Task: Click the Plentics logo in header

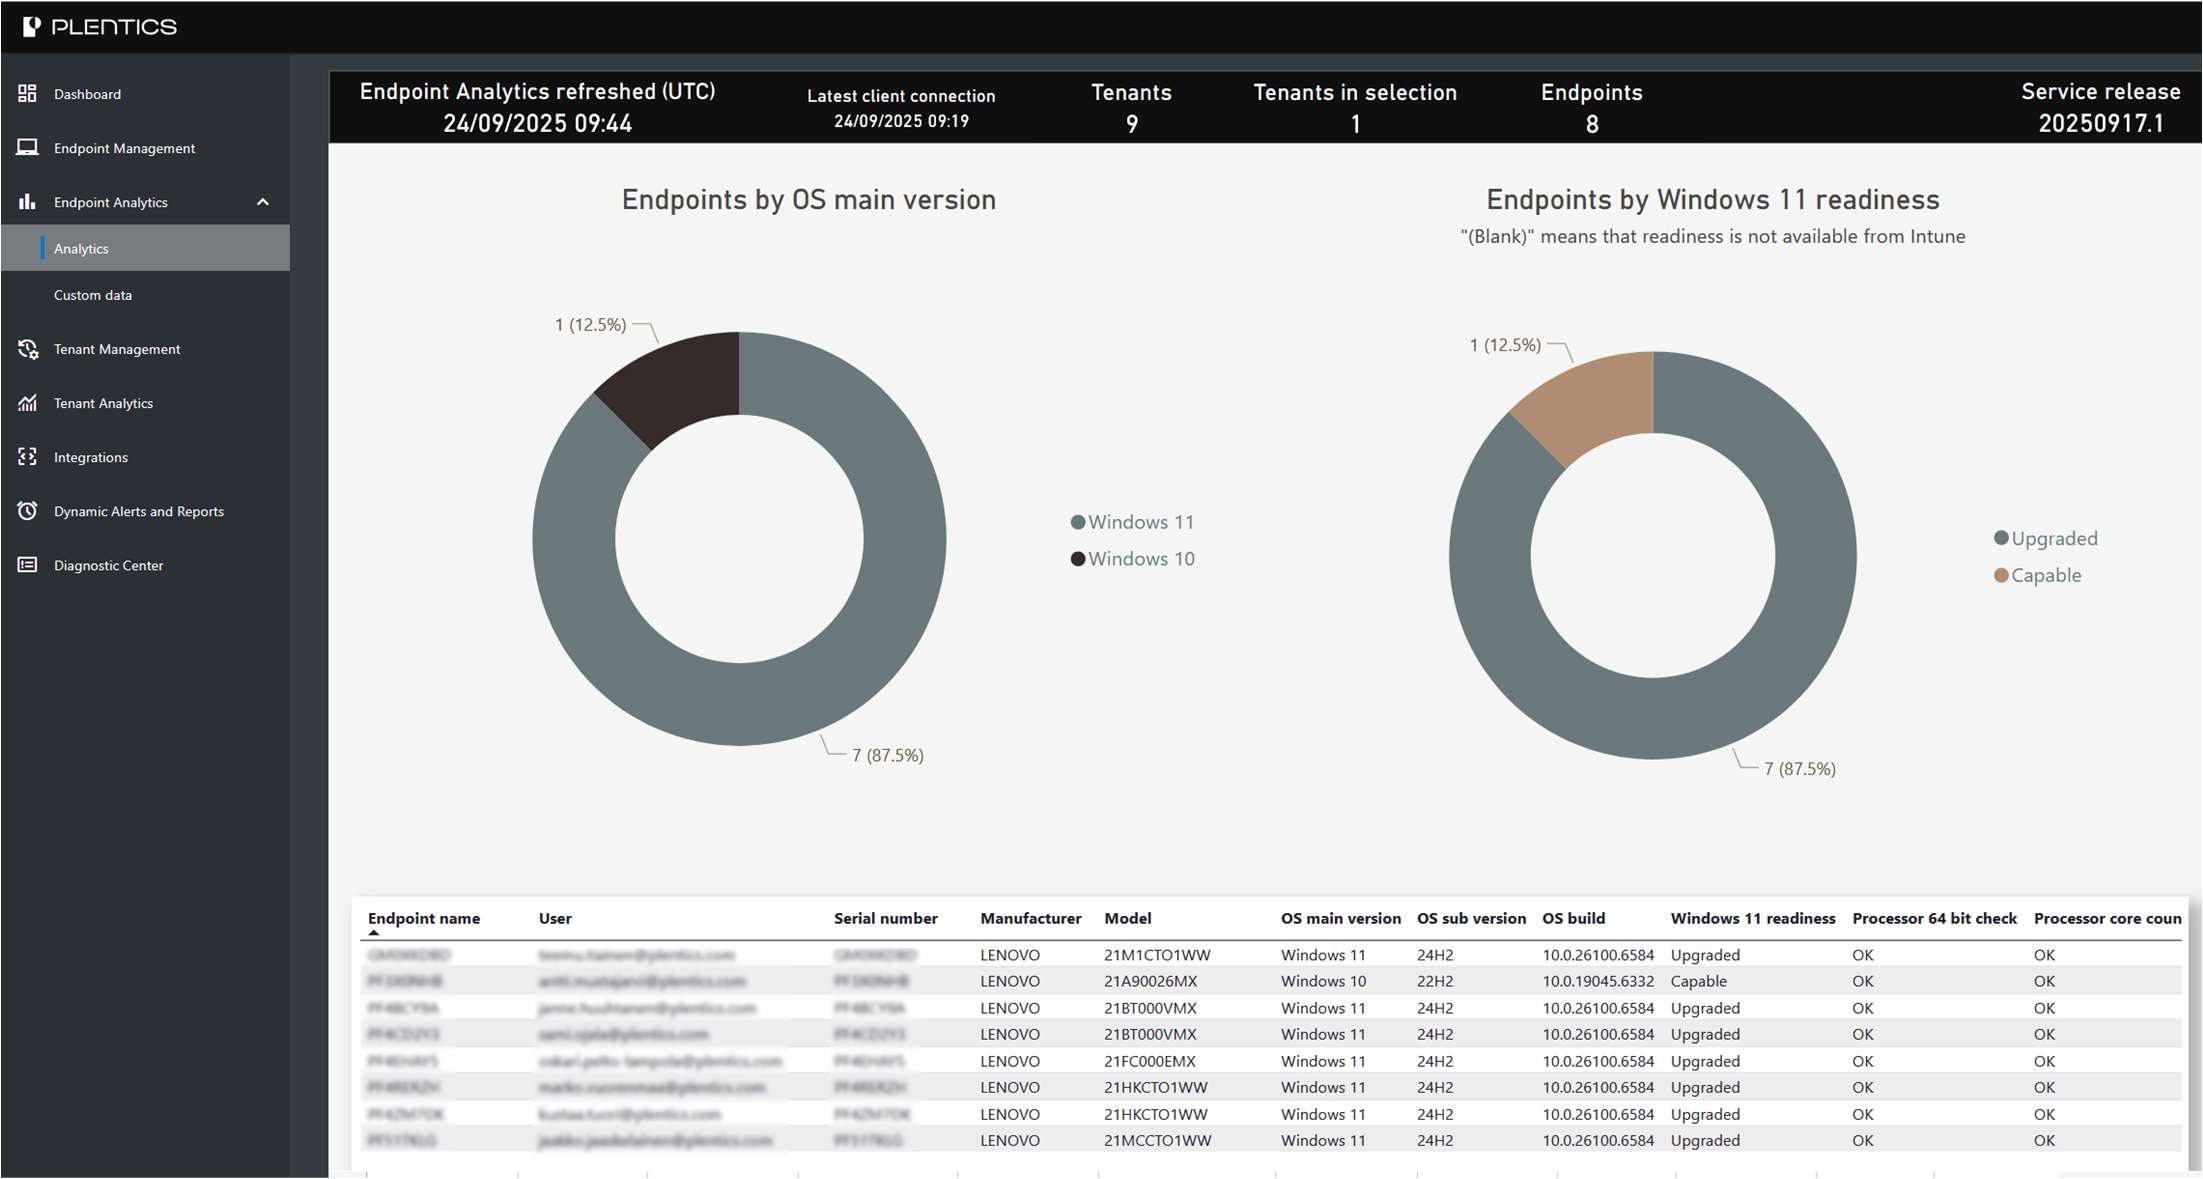Action: coord(99,27)
